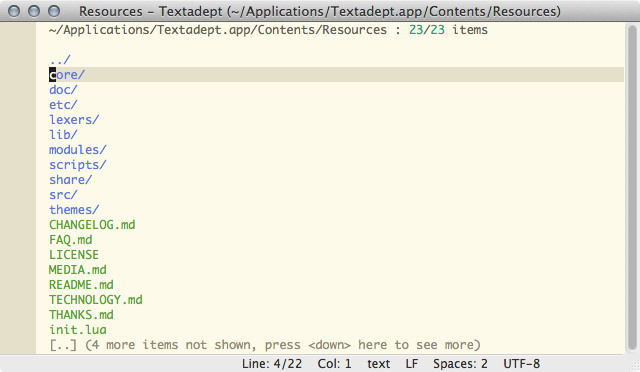Image resolution: width=640 pixels, height=372 pixels.
Task: Open the CHANGELOG.md file
Action: pos(92,225)
